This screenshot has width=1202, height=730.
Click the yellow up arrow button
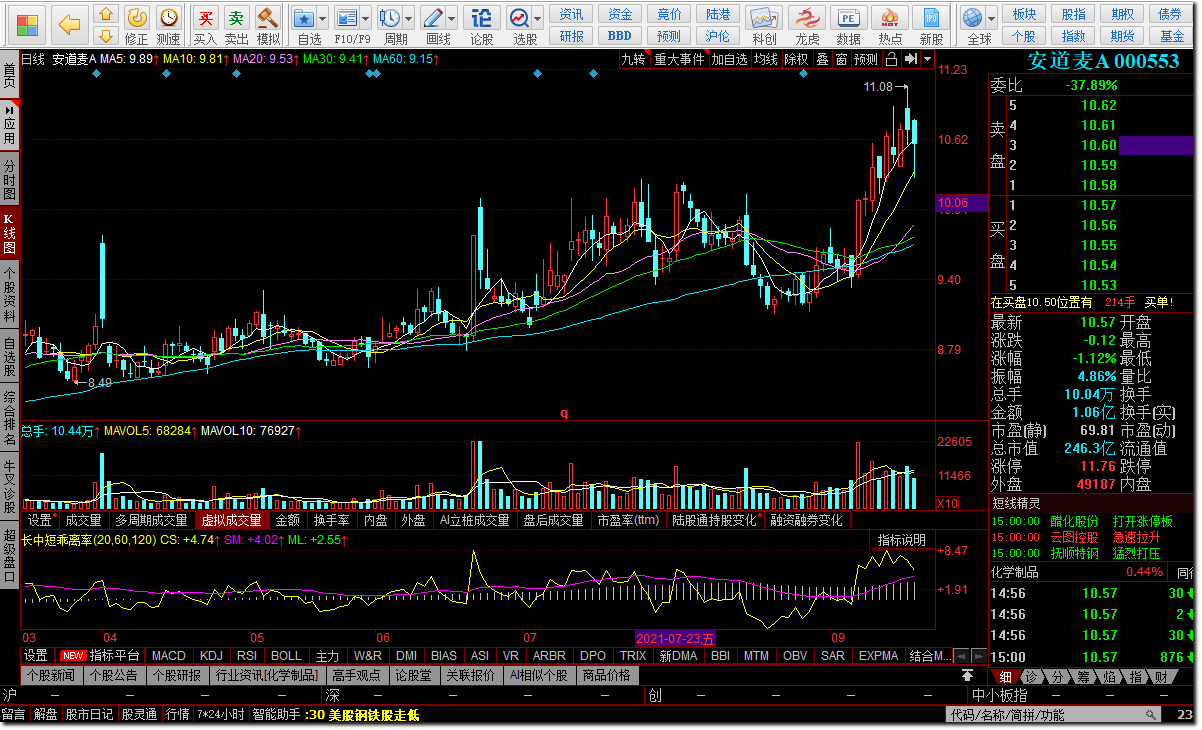106,14
